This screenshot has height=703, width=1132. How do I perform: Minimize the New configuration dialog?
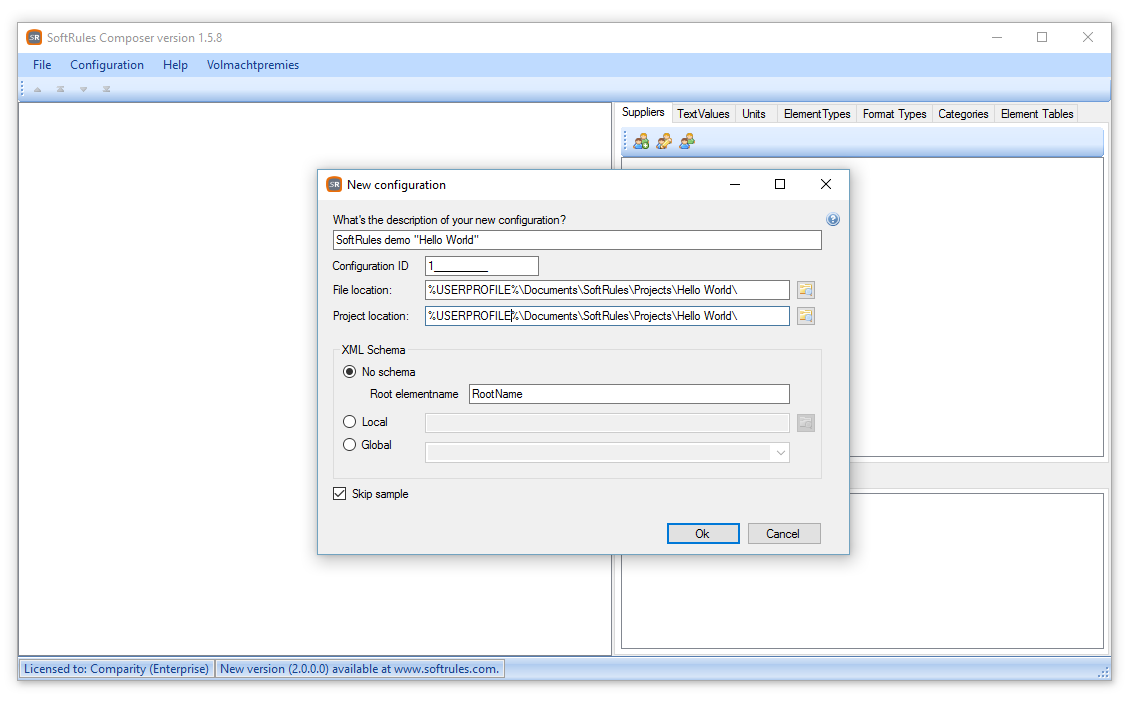click(735, 185)
